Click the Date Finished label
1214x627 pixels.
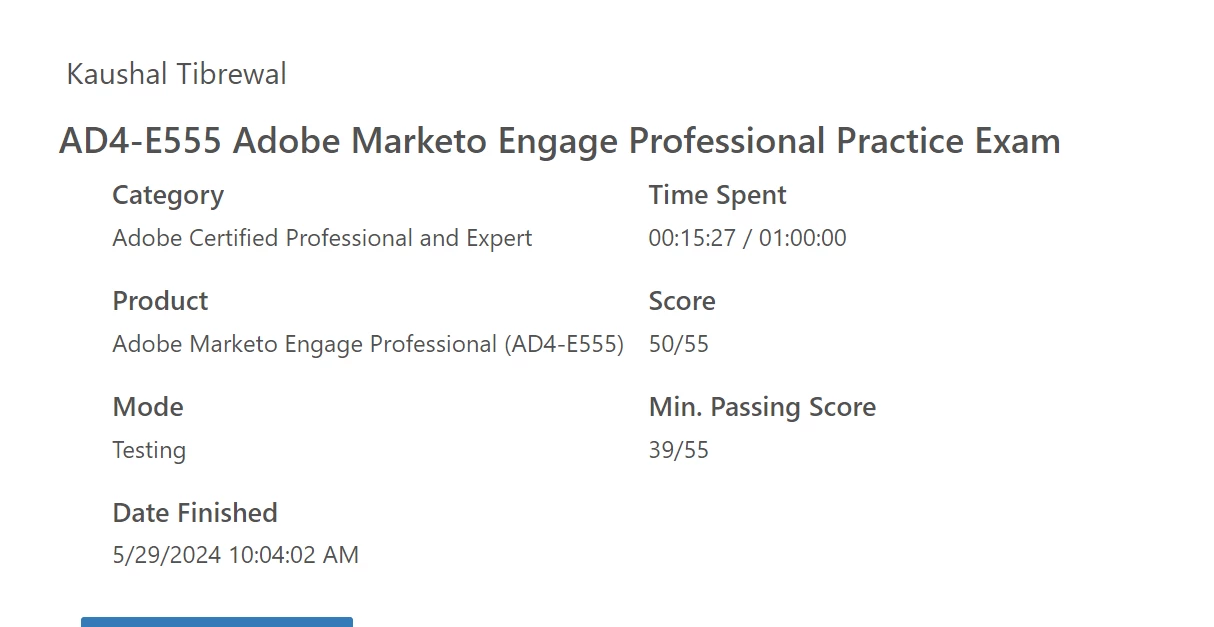[x=195, y=513]
